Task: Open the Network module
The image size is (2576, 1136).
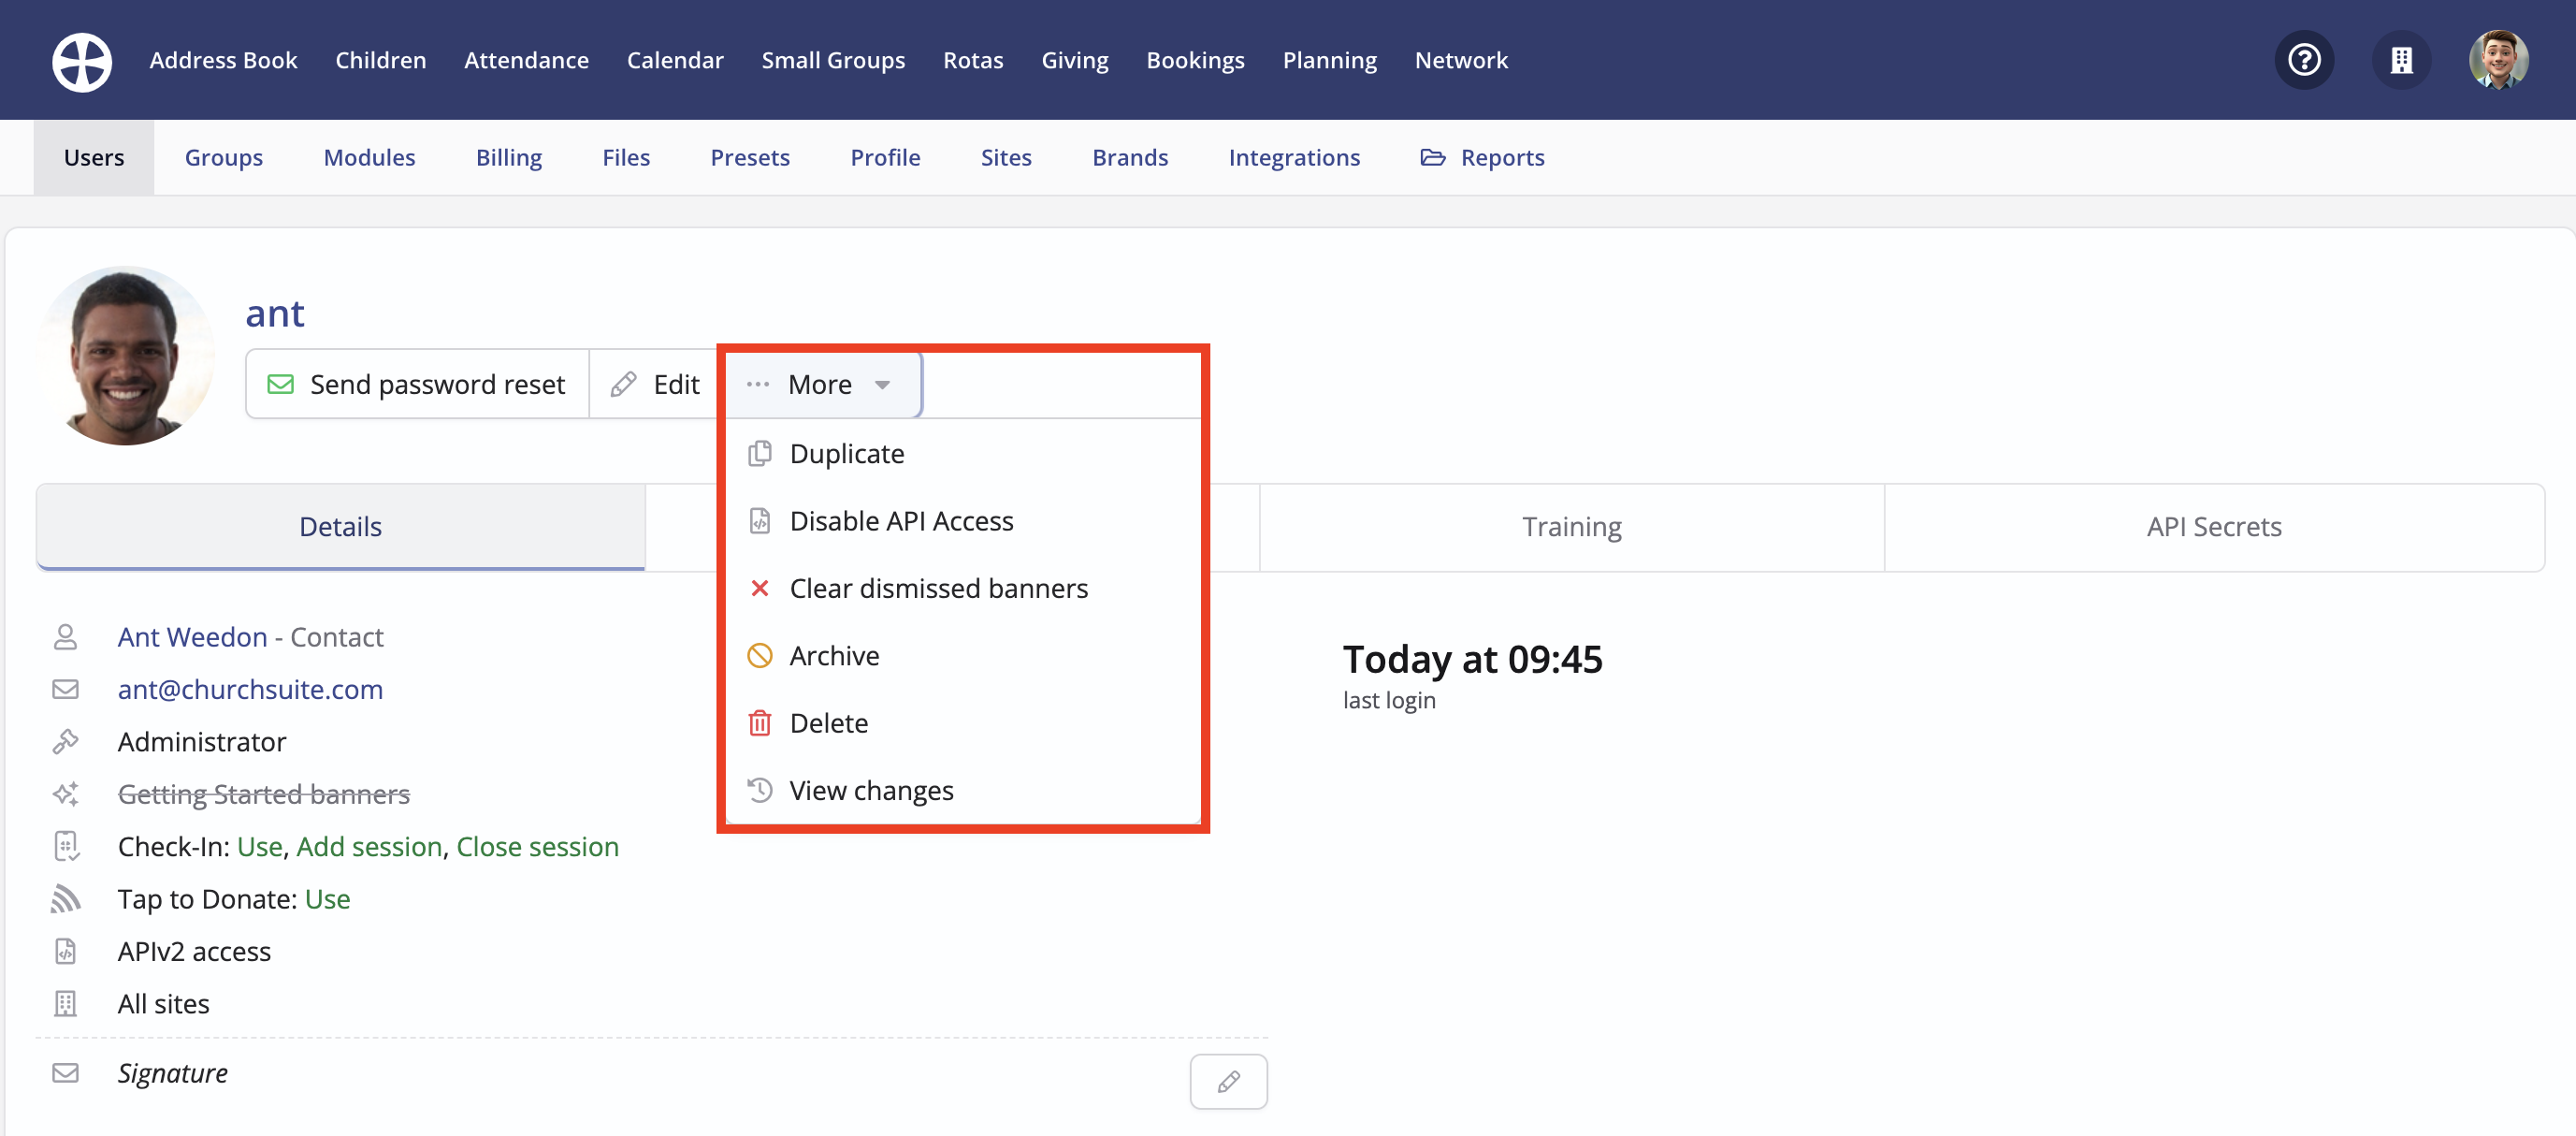Action: (1461, 60)
